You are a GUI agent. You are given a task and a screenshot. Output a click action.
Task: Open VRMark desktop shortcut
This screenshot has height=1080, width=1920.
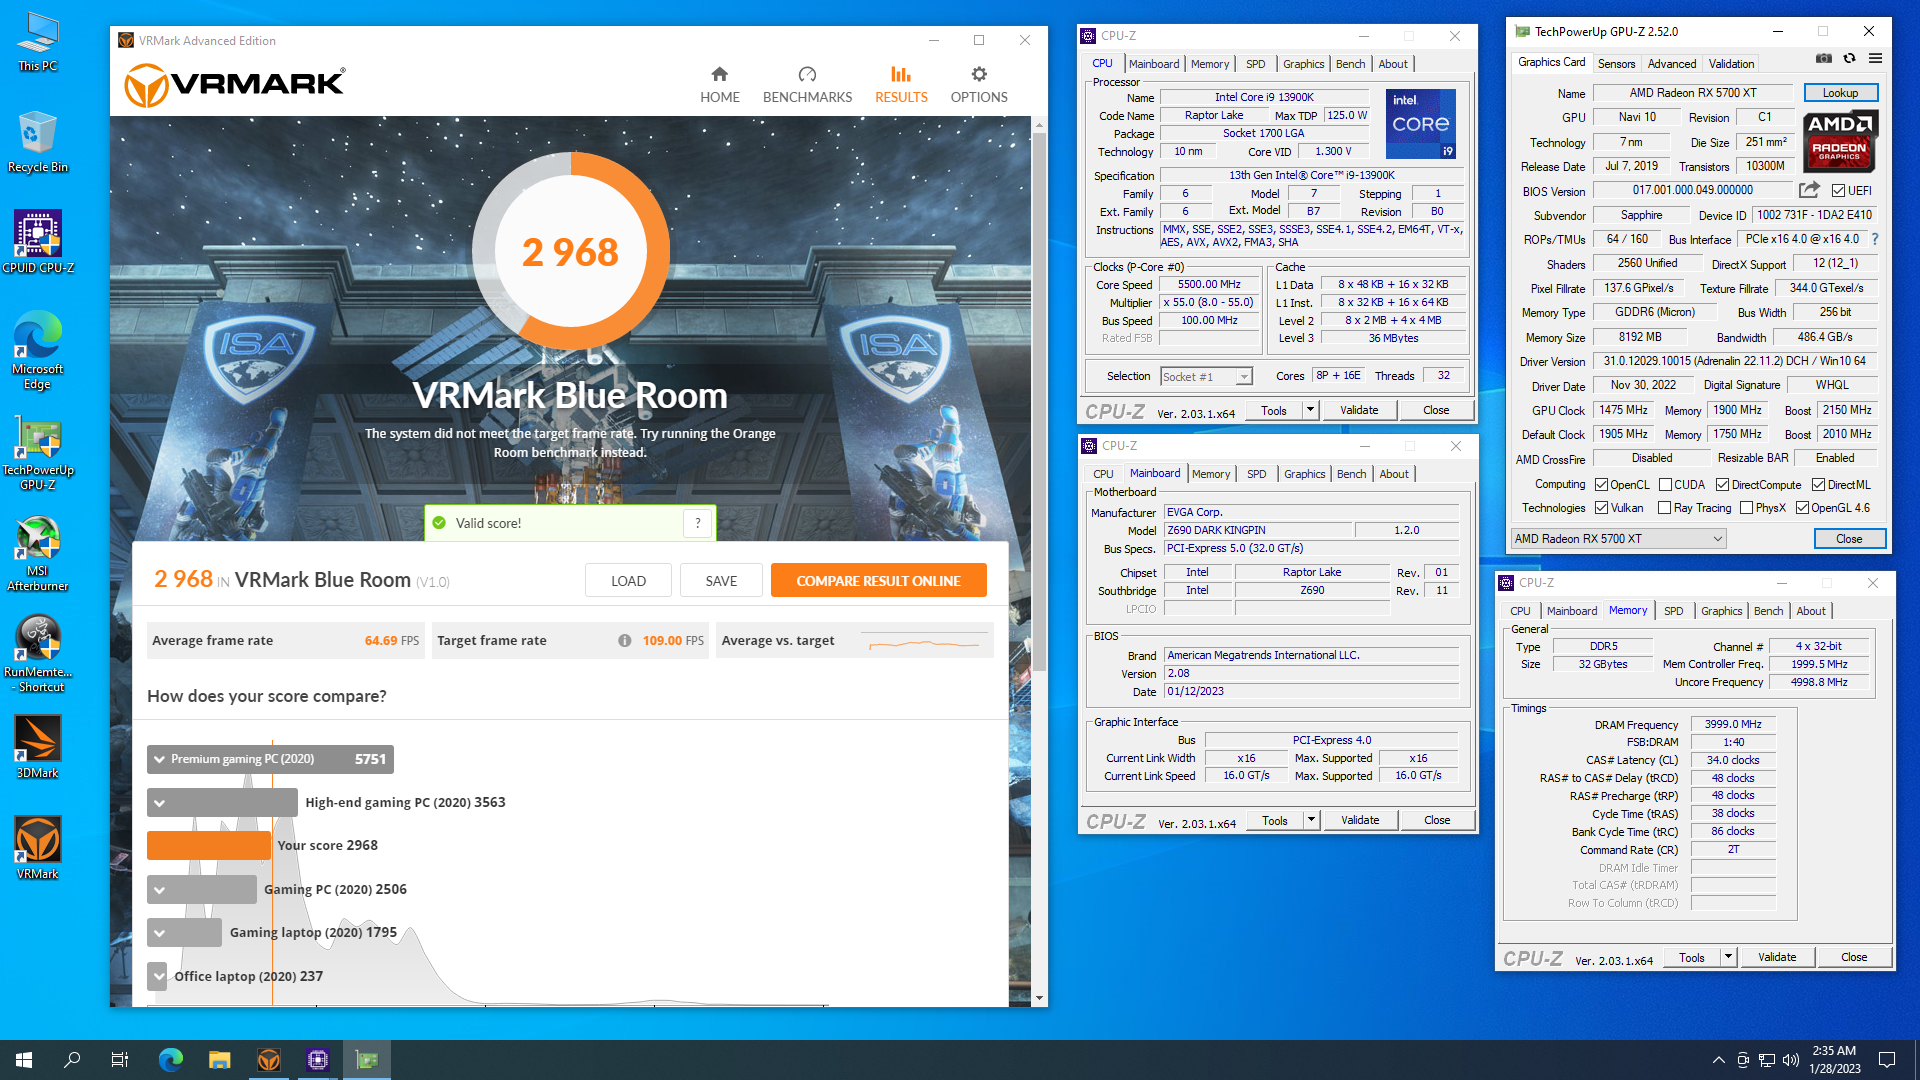38,848
